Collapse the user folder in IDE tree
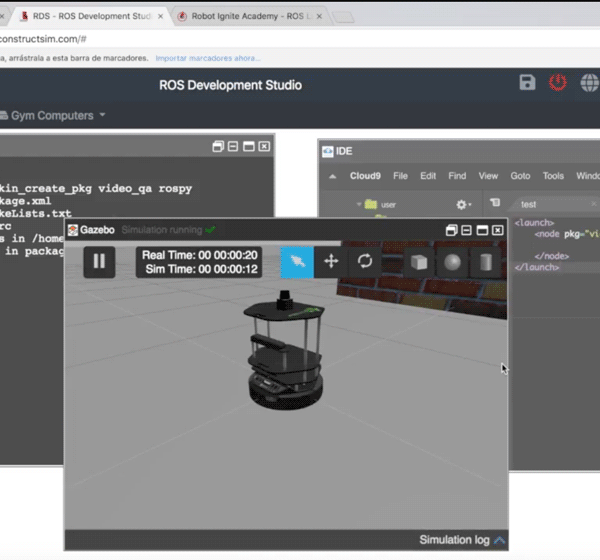Viewport: 600px width, 560px height. point(359,204)
